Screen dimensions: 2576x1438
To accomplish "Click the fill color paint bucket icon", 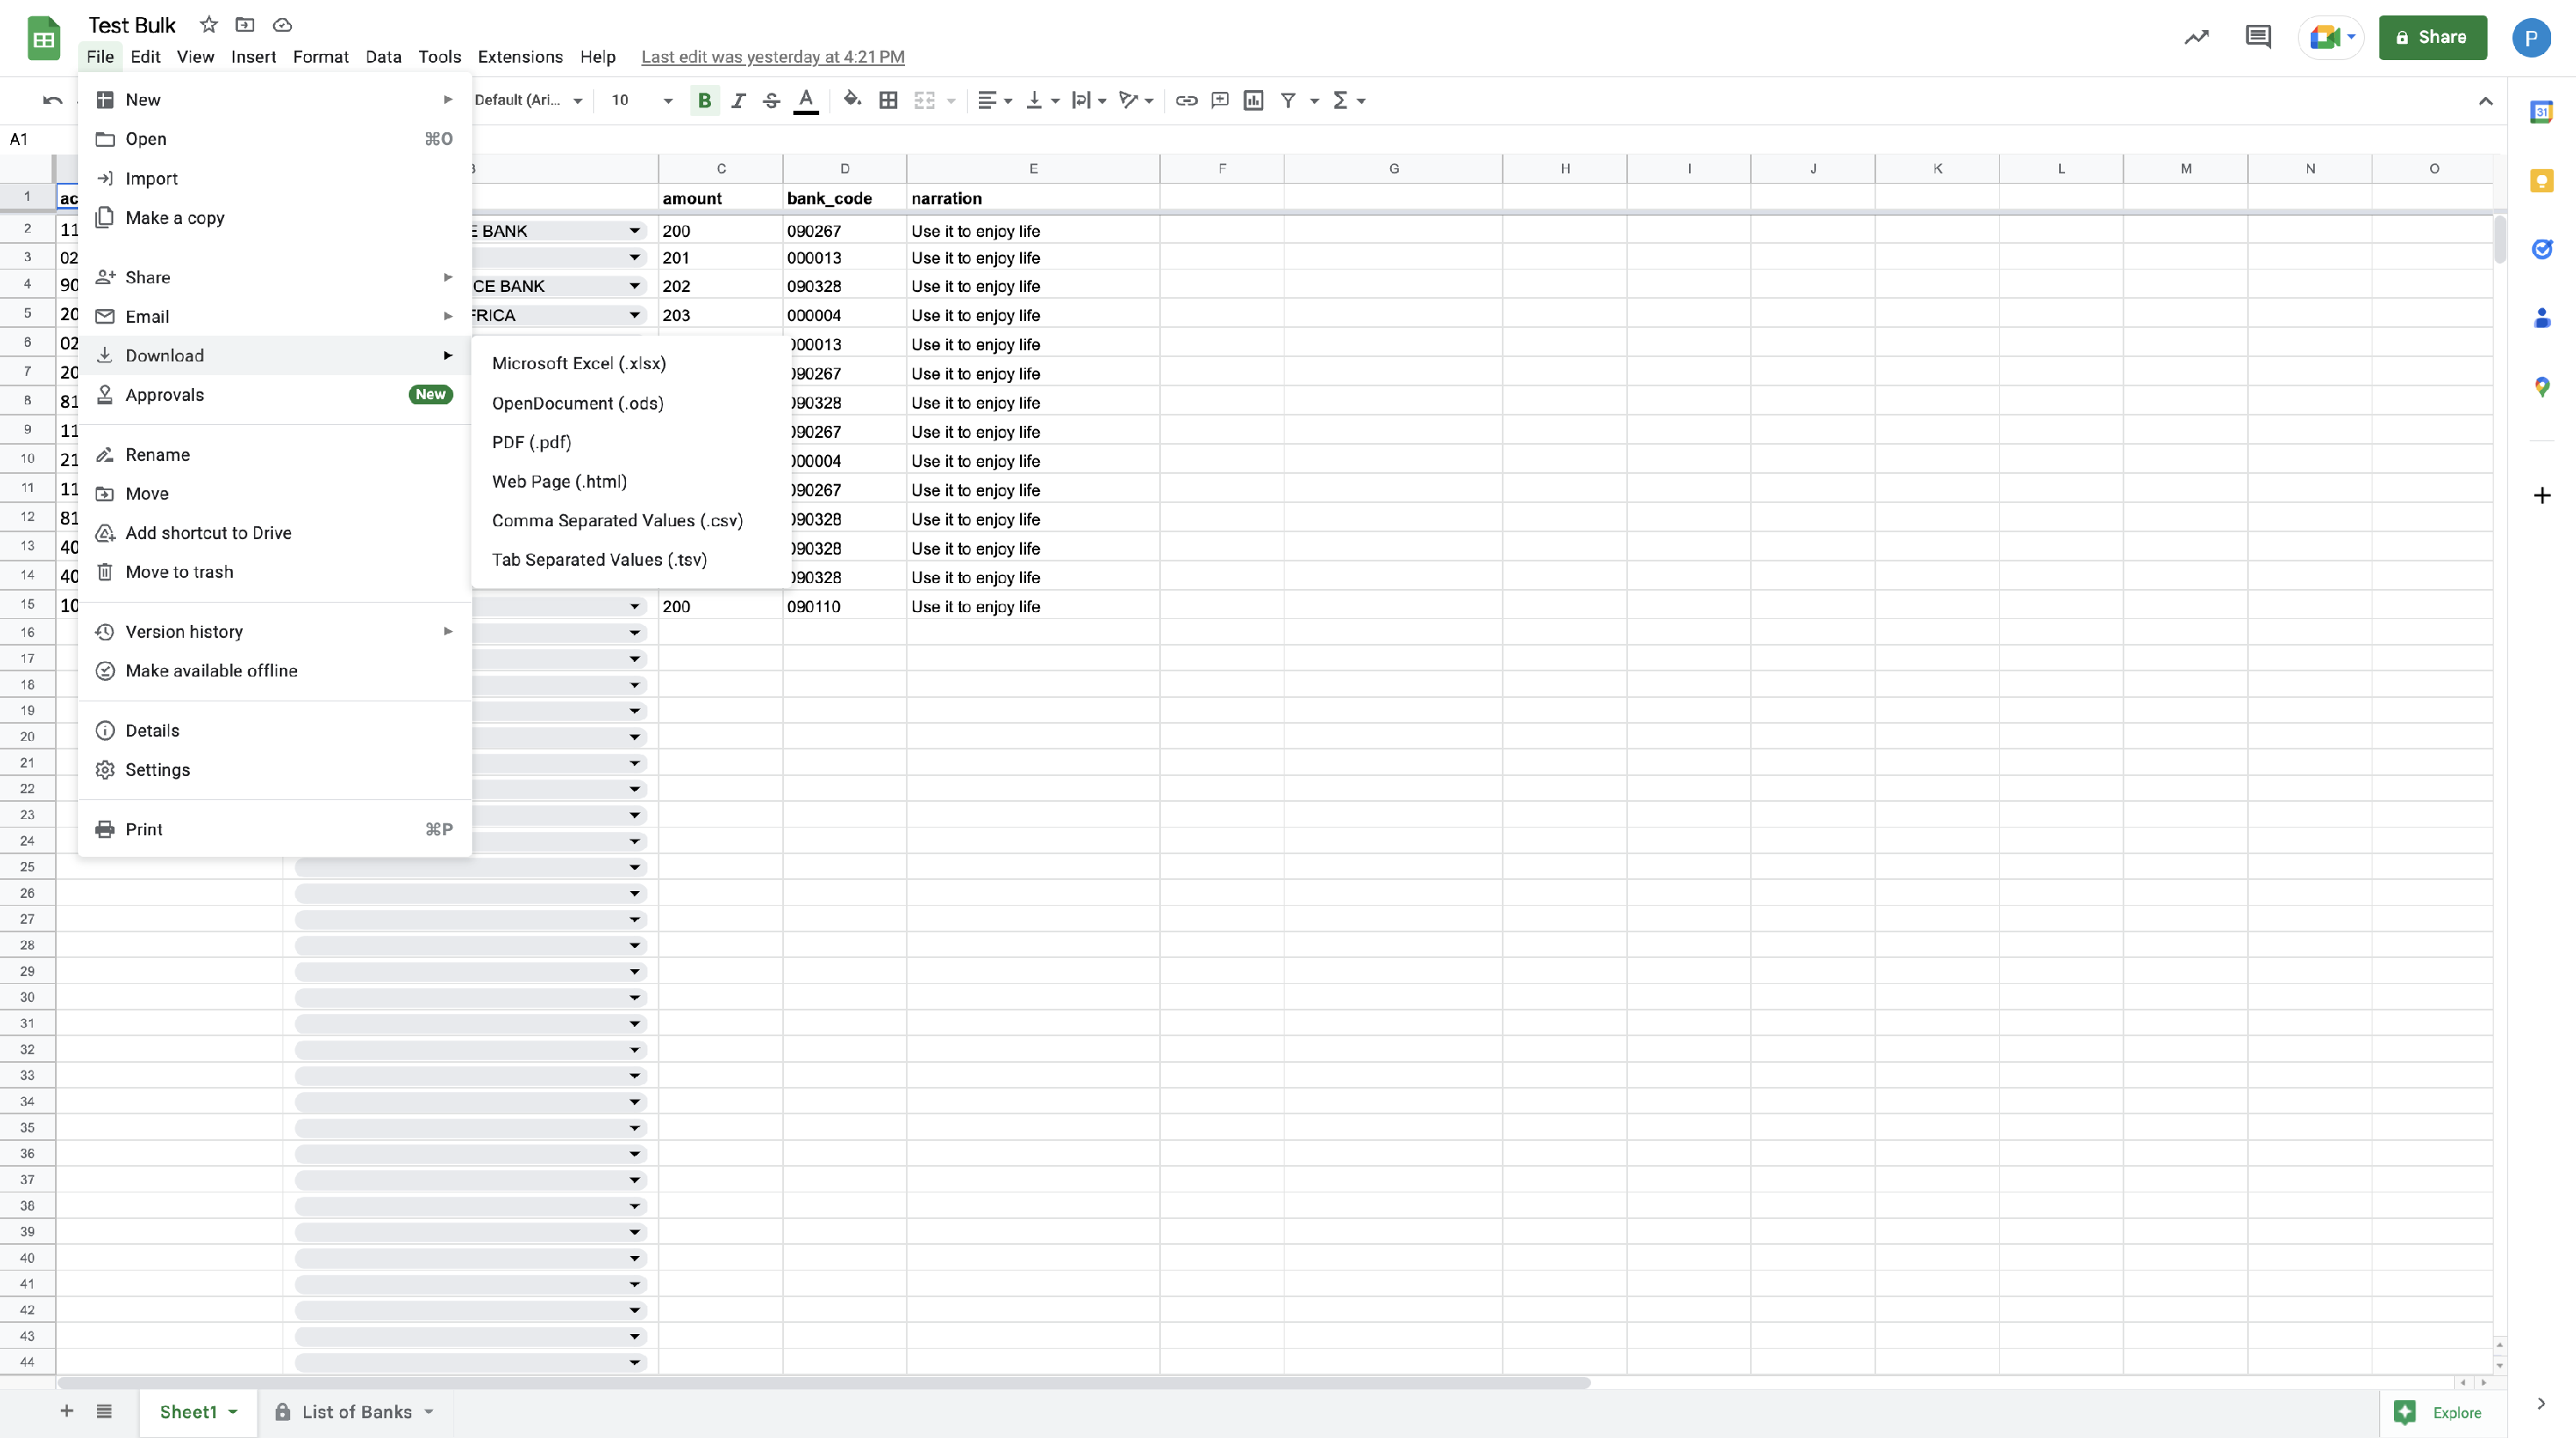I will click(x=851, y=99).
